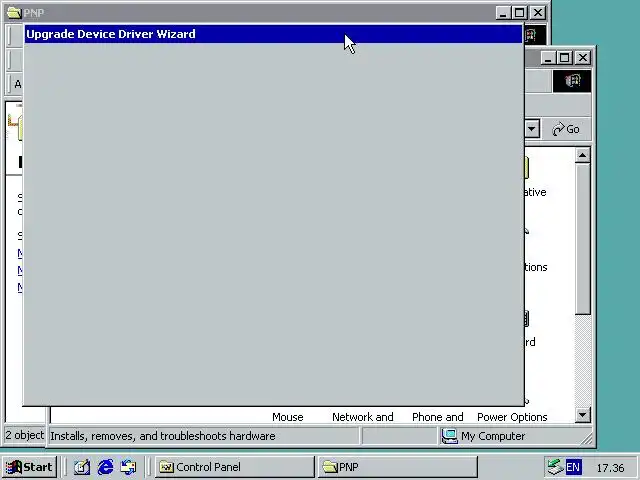Select the Mouse item in Control Panel
640x480 pixels.
pos(288,417)
